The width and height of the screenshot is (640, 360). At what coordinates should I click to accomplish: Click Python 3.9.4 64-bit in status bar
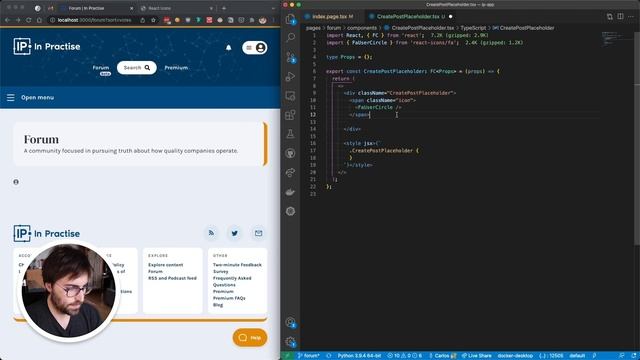coord(359,356)
